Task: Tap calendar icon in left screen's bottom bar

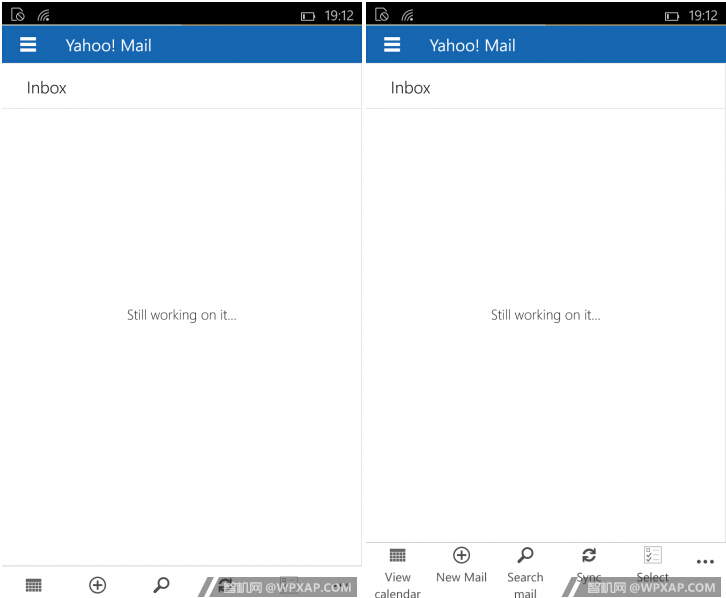Action: click(33, 585)
